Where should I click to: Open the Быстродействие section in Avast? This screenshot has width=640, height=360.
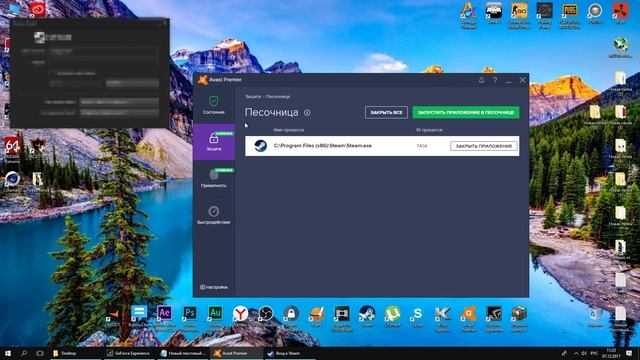tap(213, 215)
